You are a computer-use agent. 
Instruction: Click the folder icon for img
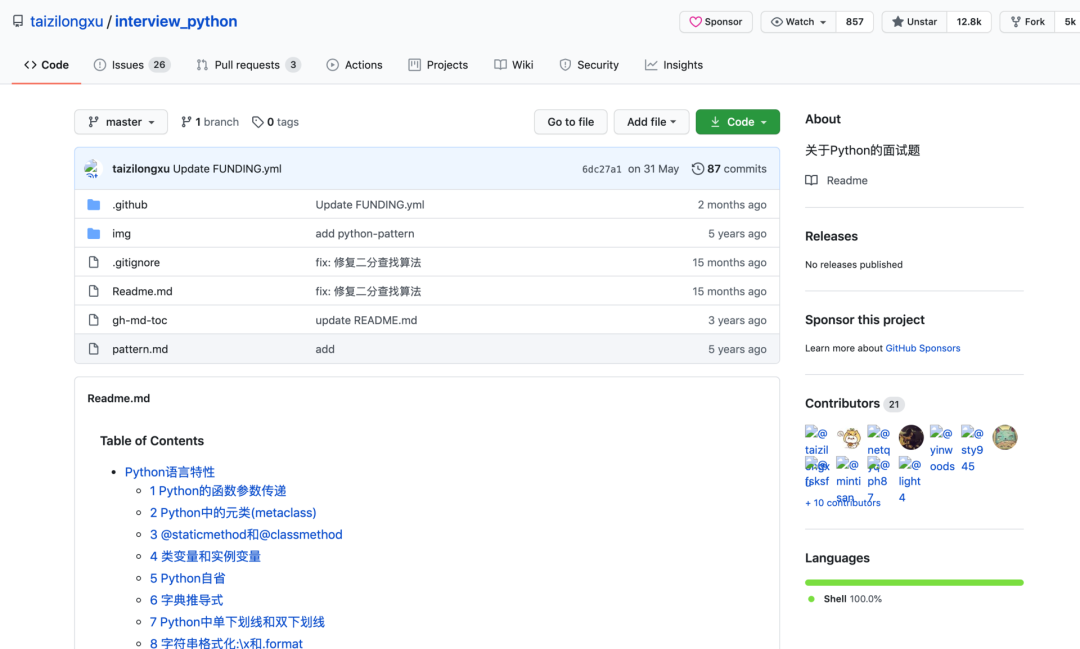(94, 234)
